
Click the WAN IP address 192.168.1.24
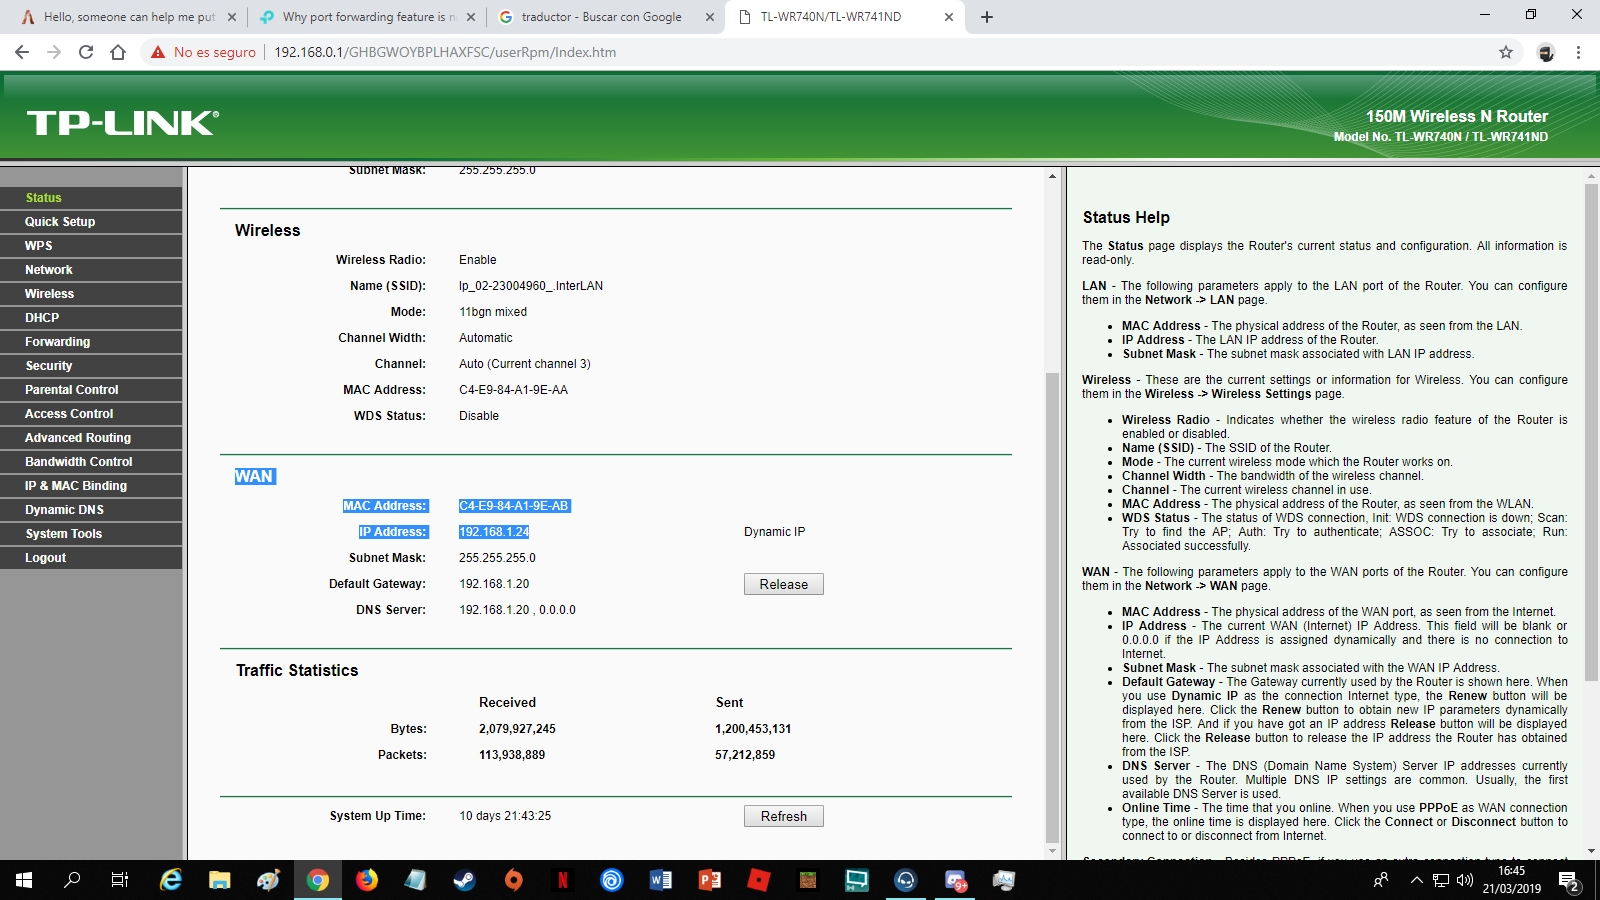[494, 532]
